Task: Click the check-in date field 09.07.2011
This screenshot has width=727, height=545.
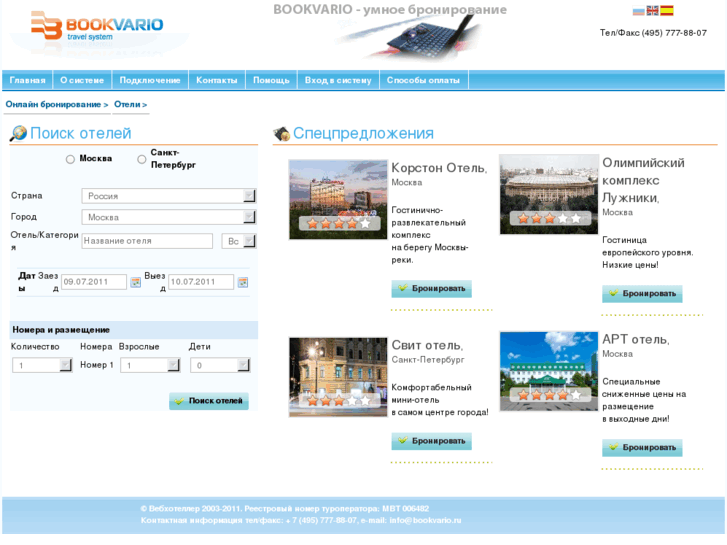Action: click(x=94, y=282)
